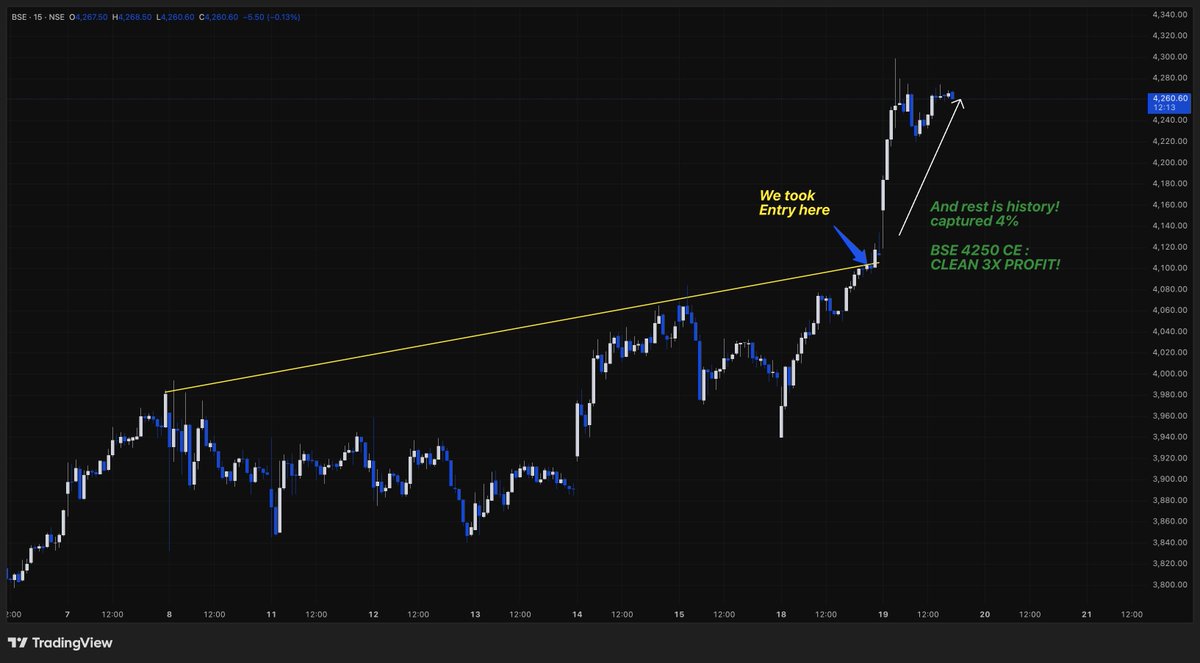The width and height of the screenshot is (1200, 663).
Task: Click the 4,160.00 price axis label
Action: (1168, 204)
